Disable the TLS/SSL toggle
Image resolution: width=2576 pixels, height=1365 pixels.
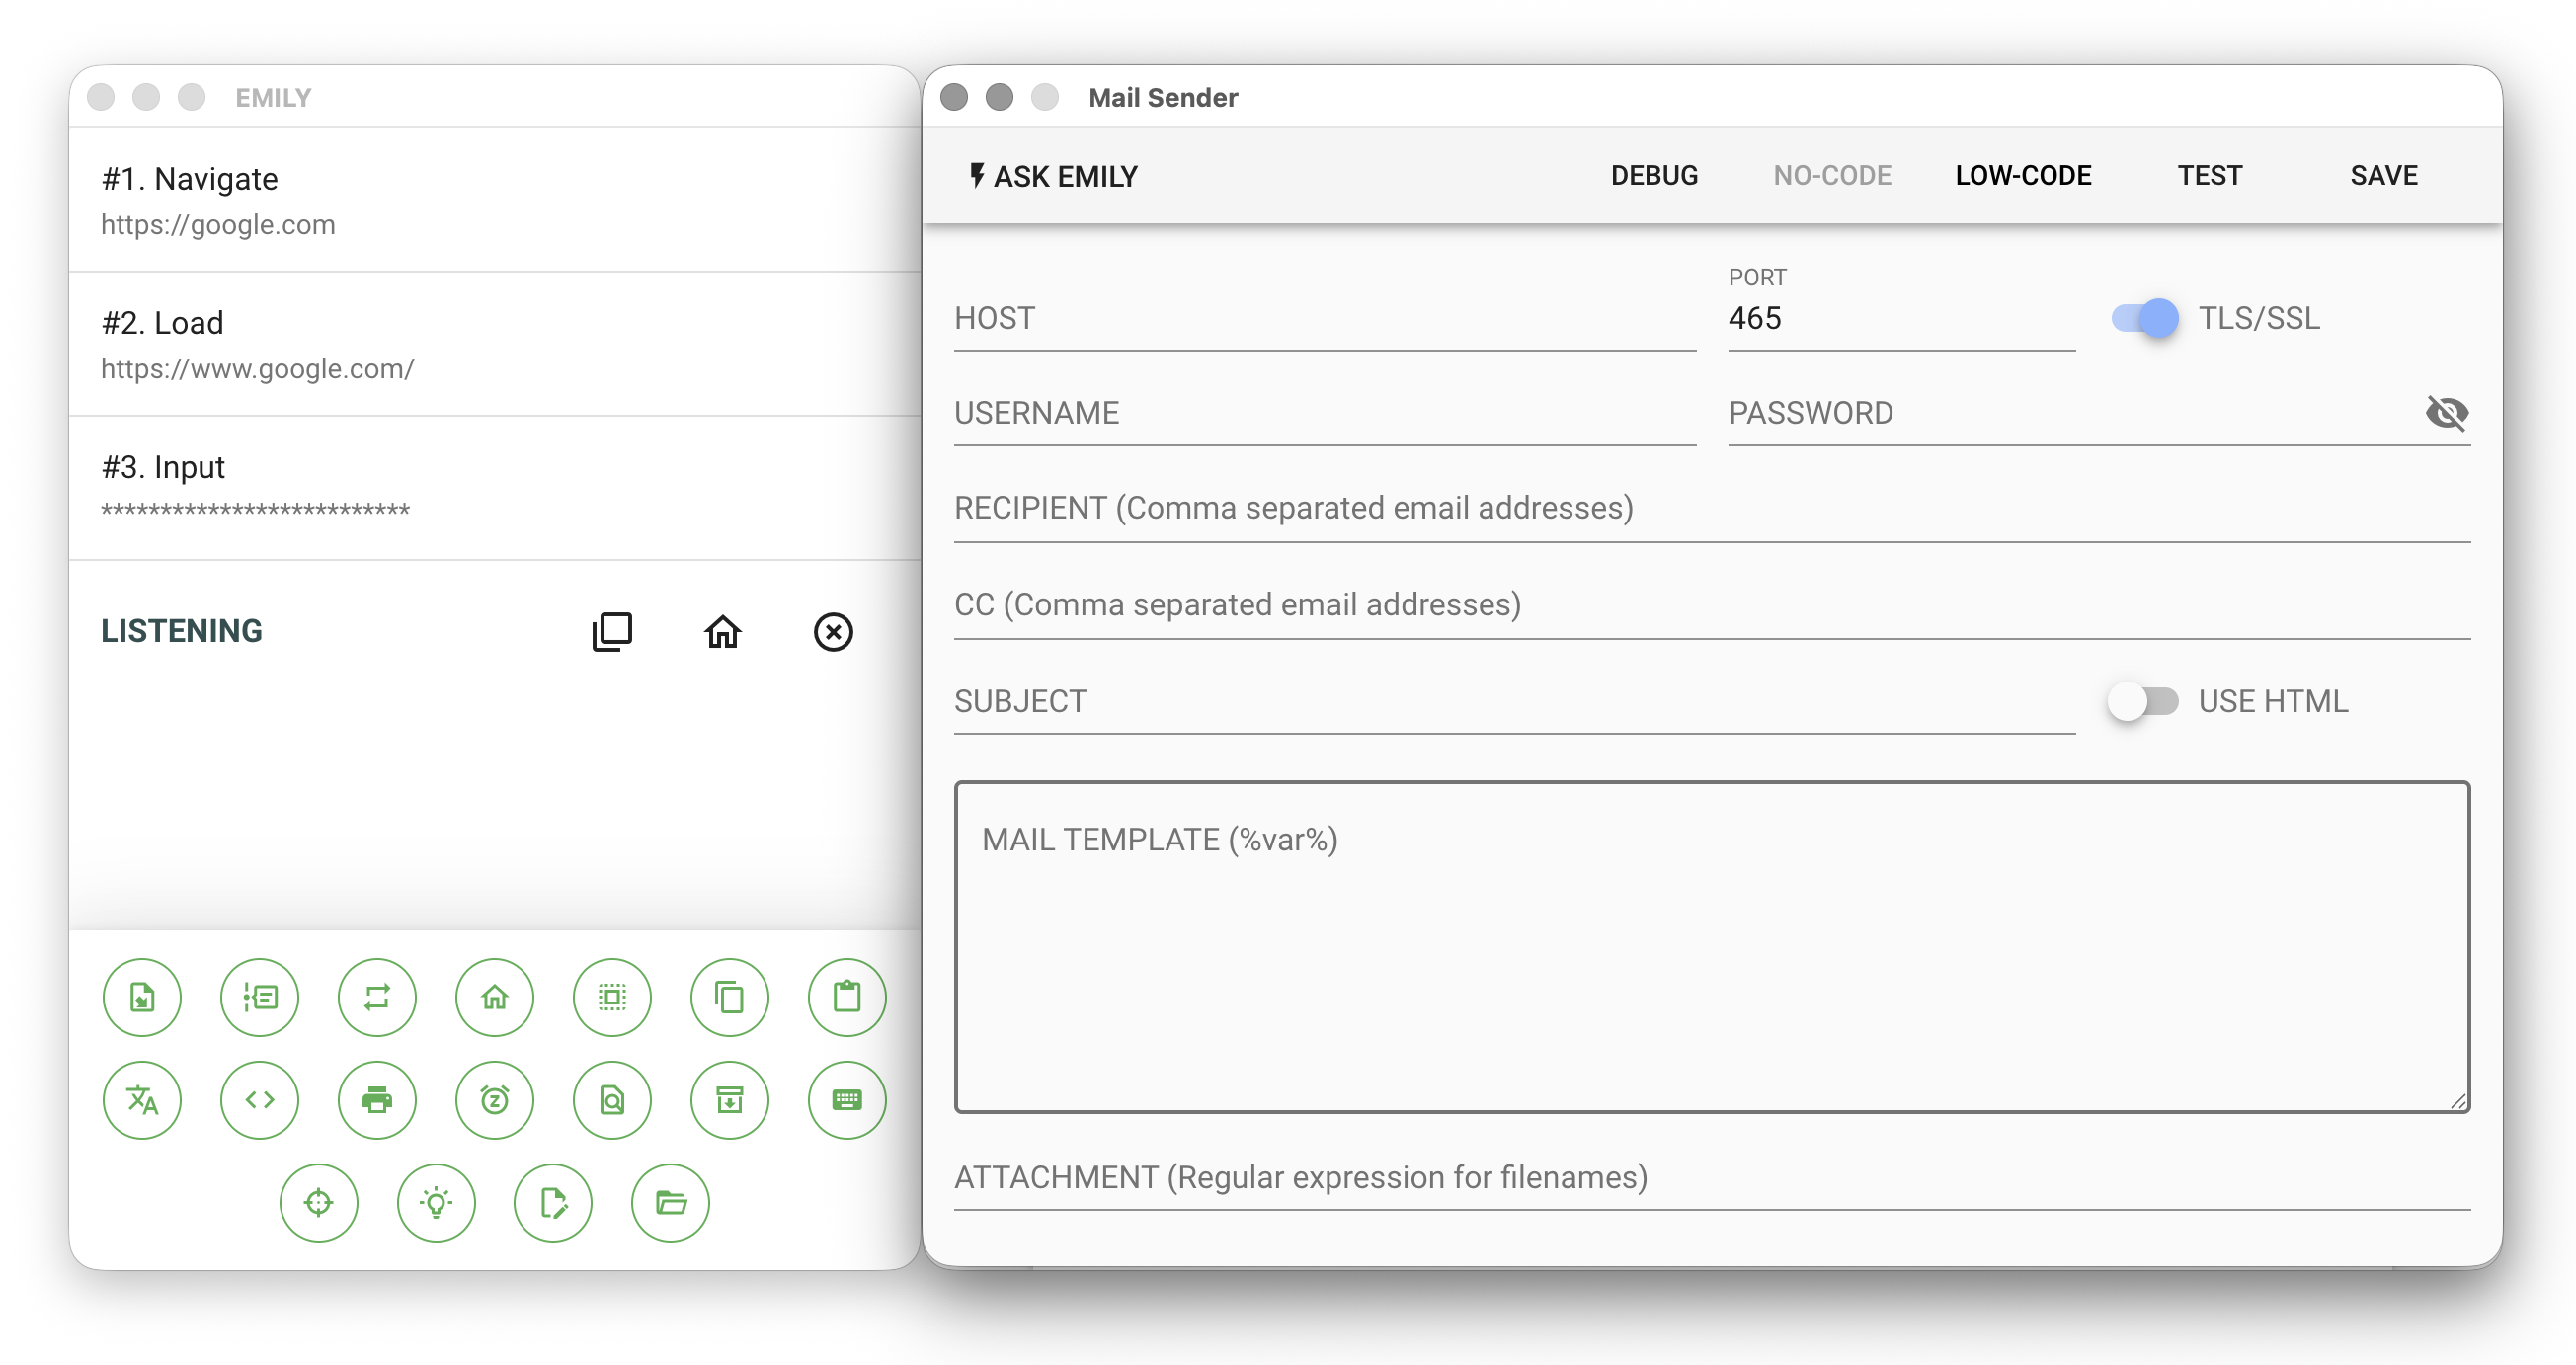(2144, 319)
